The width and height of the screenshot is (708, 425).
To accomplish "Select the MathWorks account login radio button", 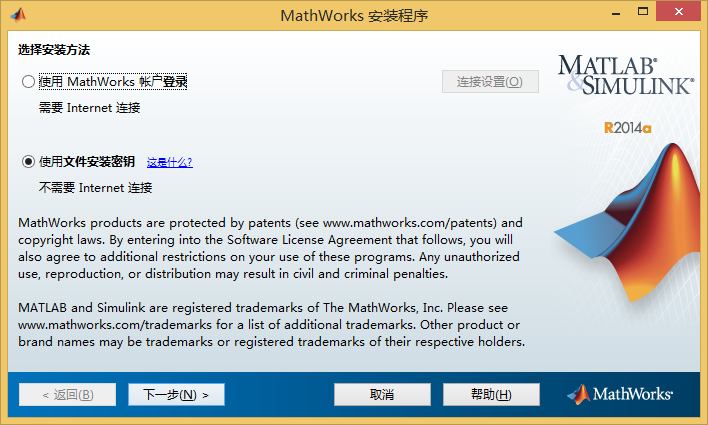I will pos(28,82).
